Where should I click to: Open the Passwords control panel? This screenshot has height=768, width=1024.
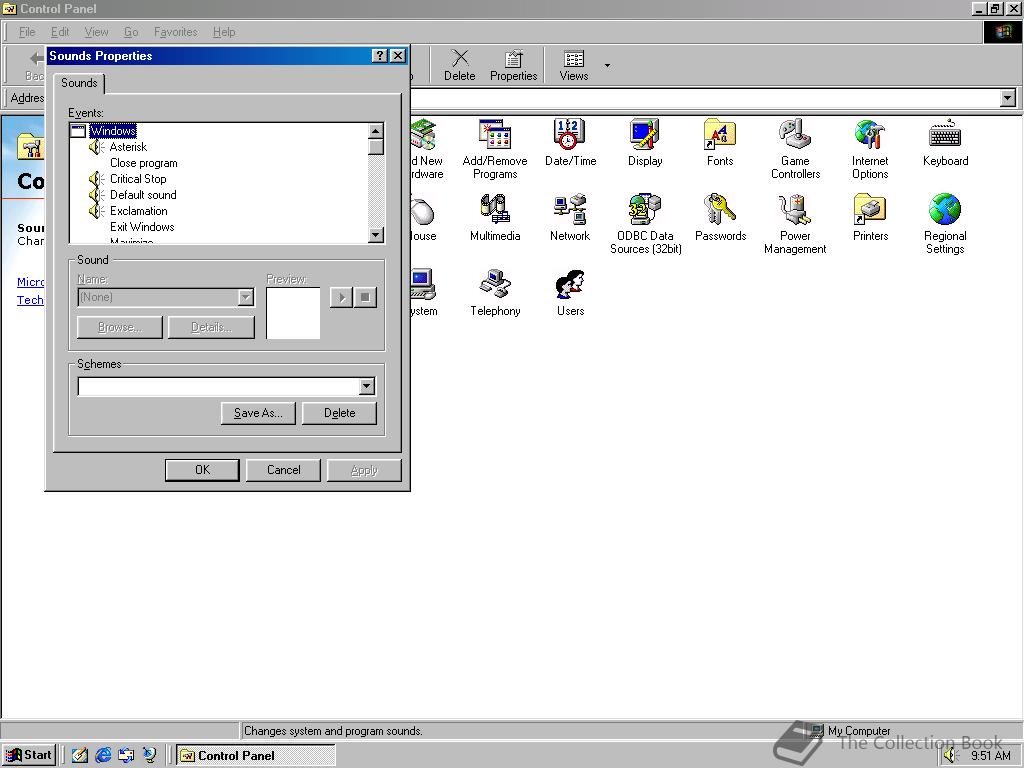720,213
